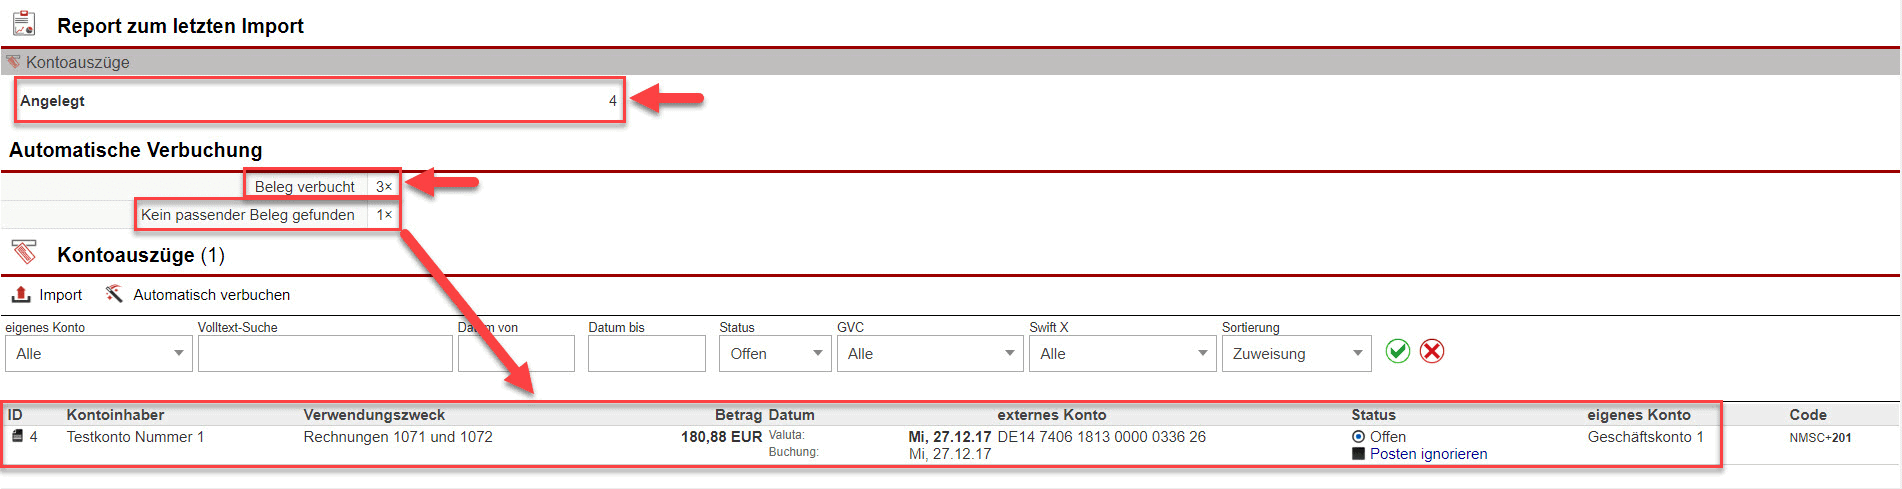The width and height of the screenshot is (1902, 489).
Task: Reset filters with the red X icon
Action: 1432,352
